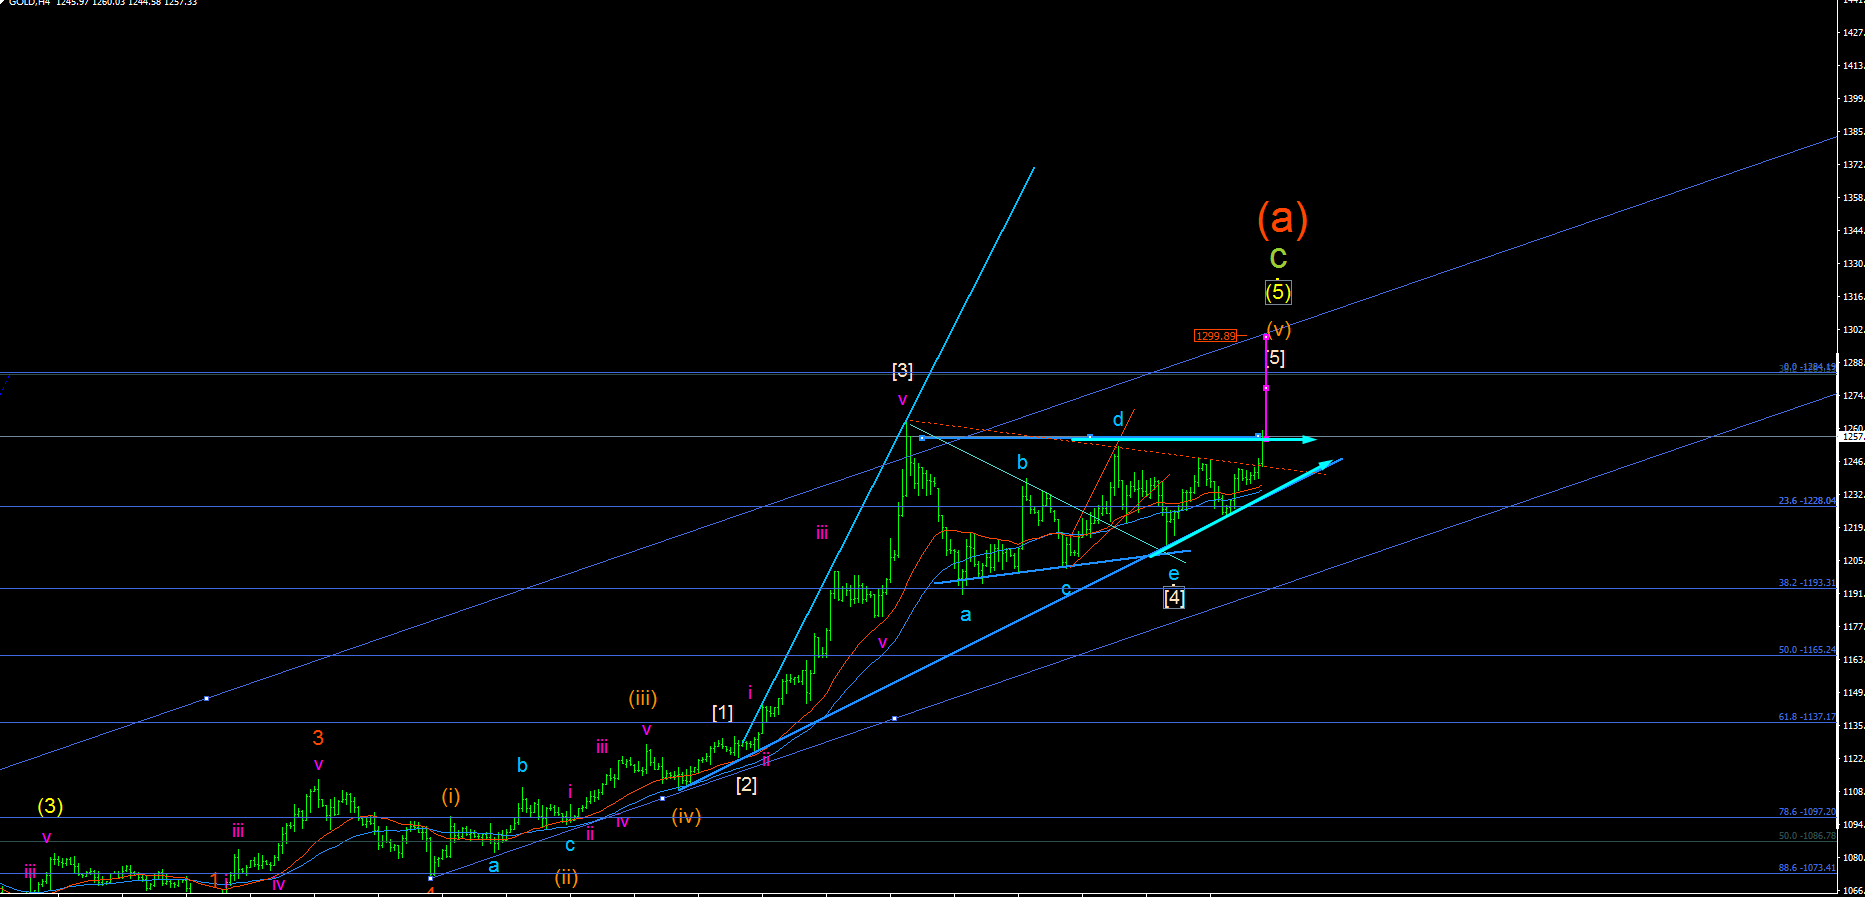
Task: Click the yellow (3) wave label
Action: point(50,806)
